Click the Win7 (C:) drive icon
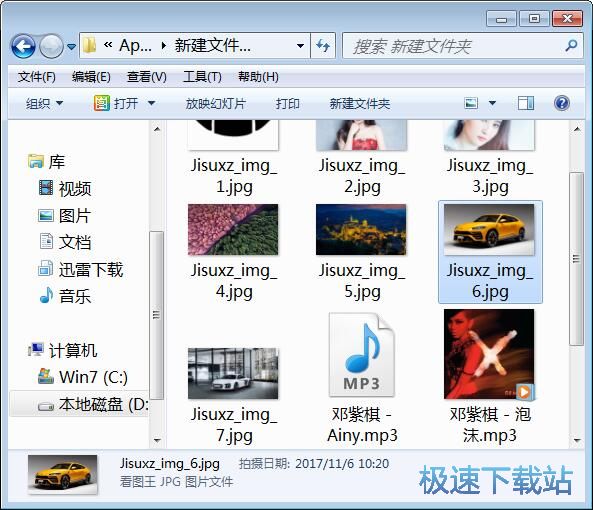Screen dimensions: 593x510 click(46, 376)
